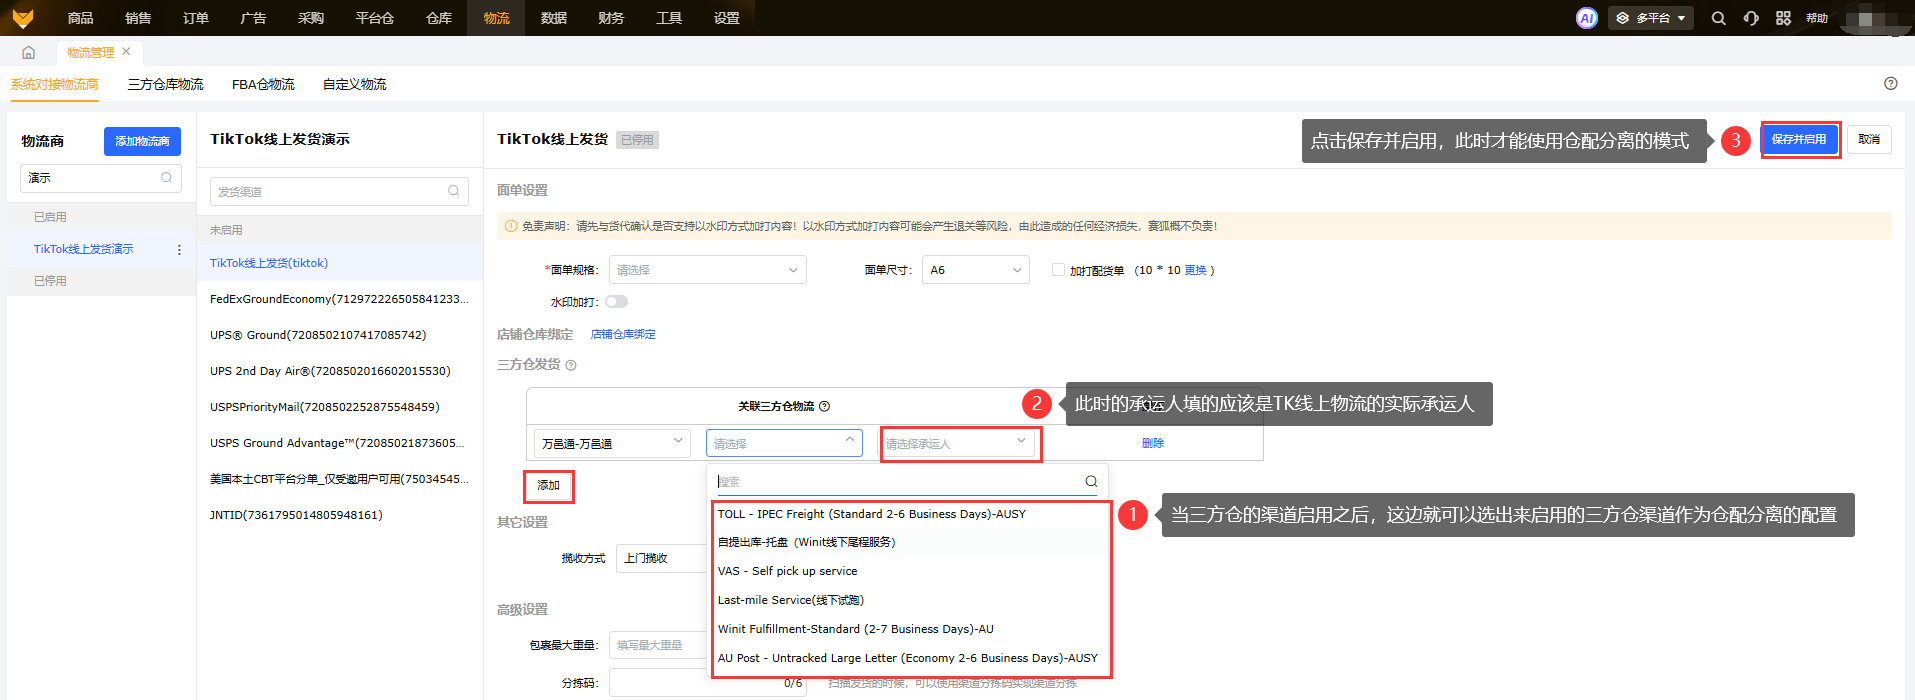Click the 分拣码 input field
The image size is (1915, 700).
pos(709,683)
